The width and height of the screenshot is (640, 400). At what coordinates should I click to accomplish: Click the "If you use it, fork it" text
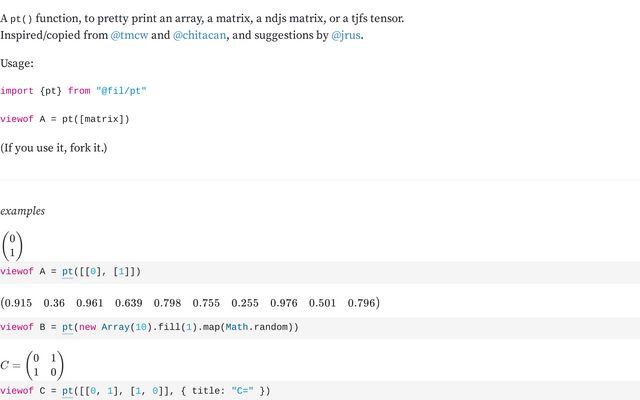(x=54, y=148)
